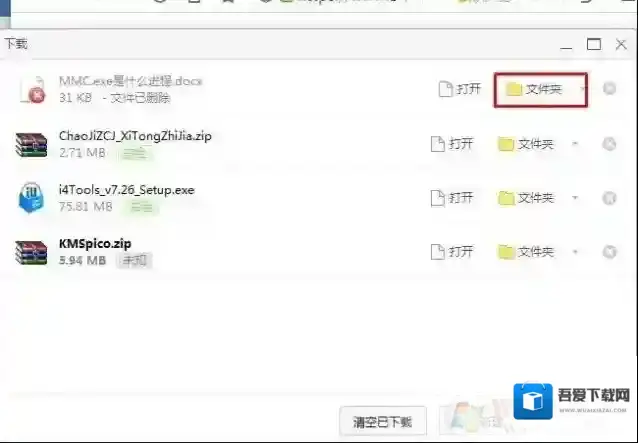This screenshot has width=638, height=443.
Task: Show folder containing i4Tools_v7.26_Setup.exe
Action: coord(526,198)
